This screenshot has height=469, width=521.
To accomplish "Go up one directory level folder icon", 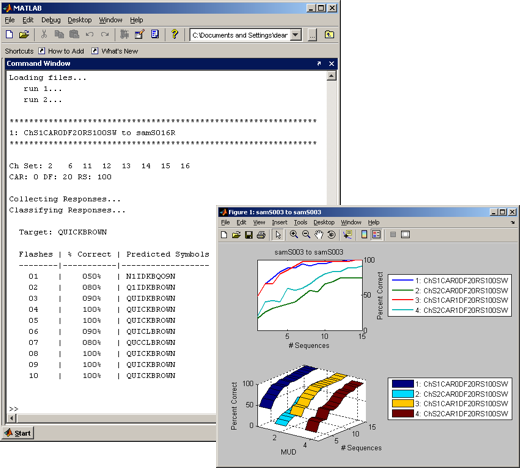I will tap(329, 34).
